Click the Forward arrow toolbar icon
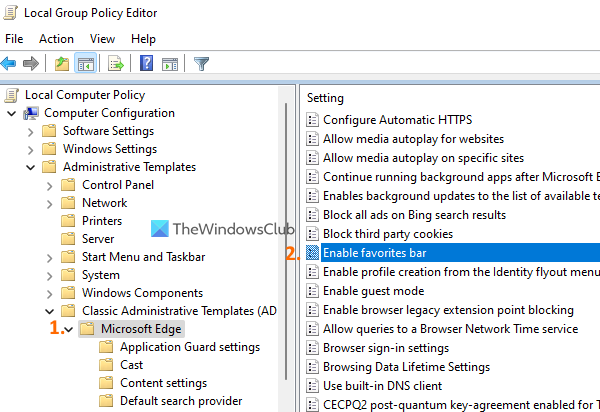 (31, 64)
